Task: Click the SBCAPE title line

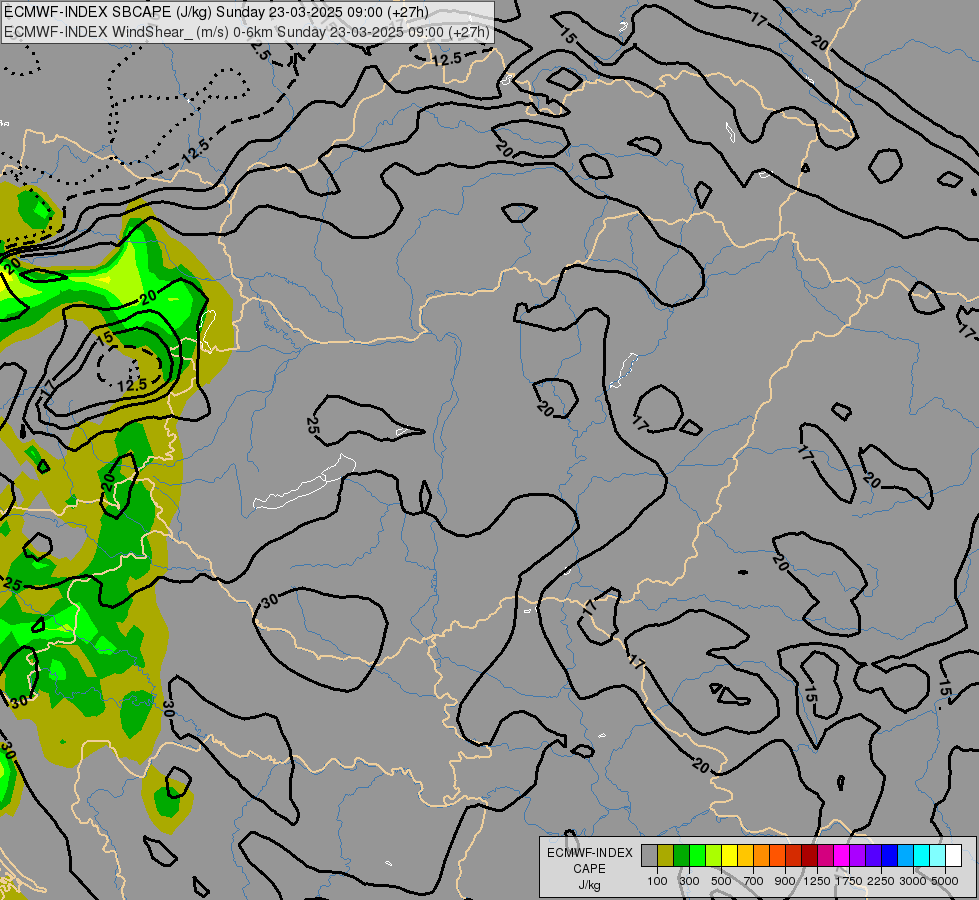Action: [216, 12]
